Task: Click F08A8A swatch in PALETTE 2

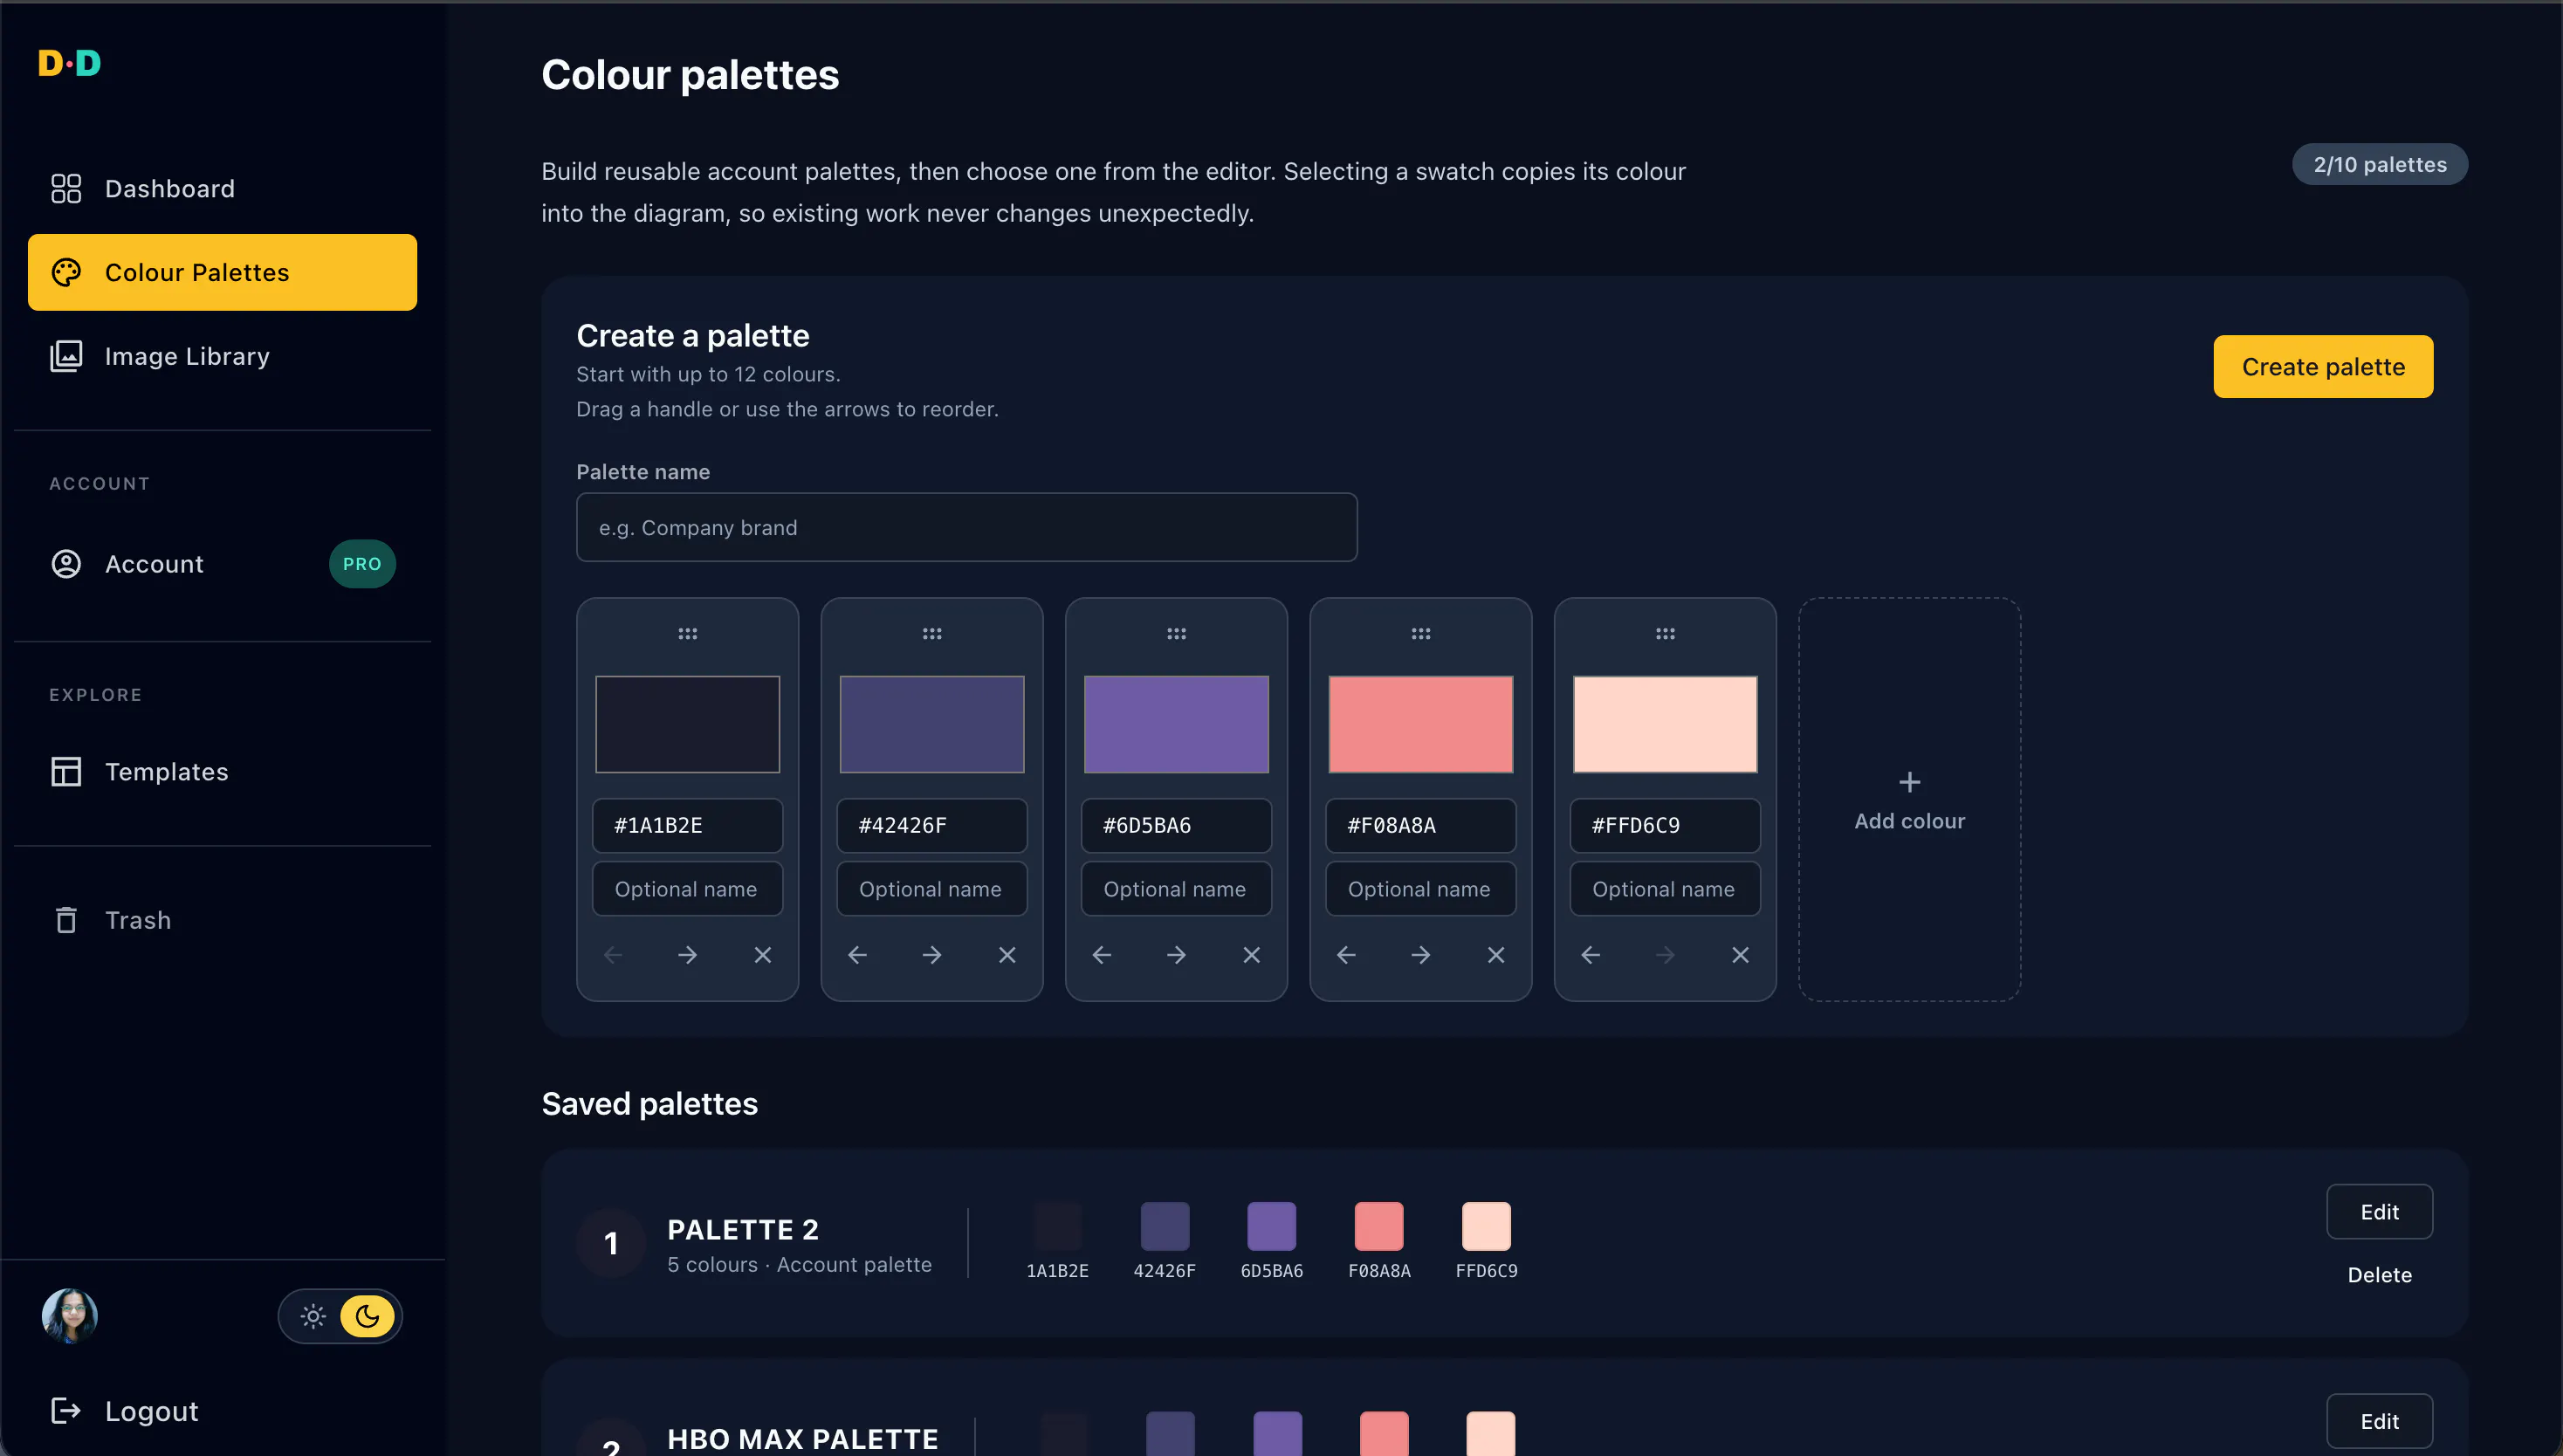Action: 1378,1226
